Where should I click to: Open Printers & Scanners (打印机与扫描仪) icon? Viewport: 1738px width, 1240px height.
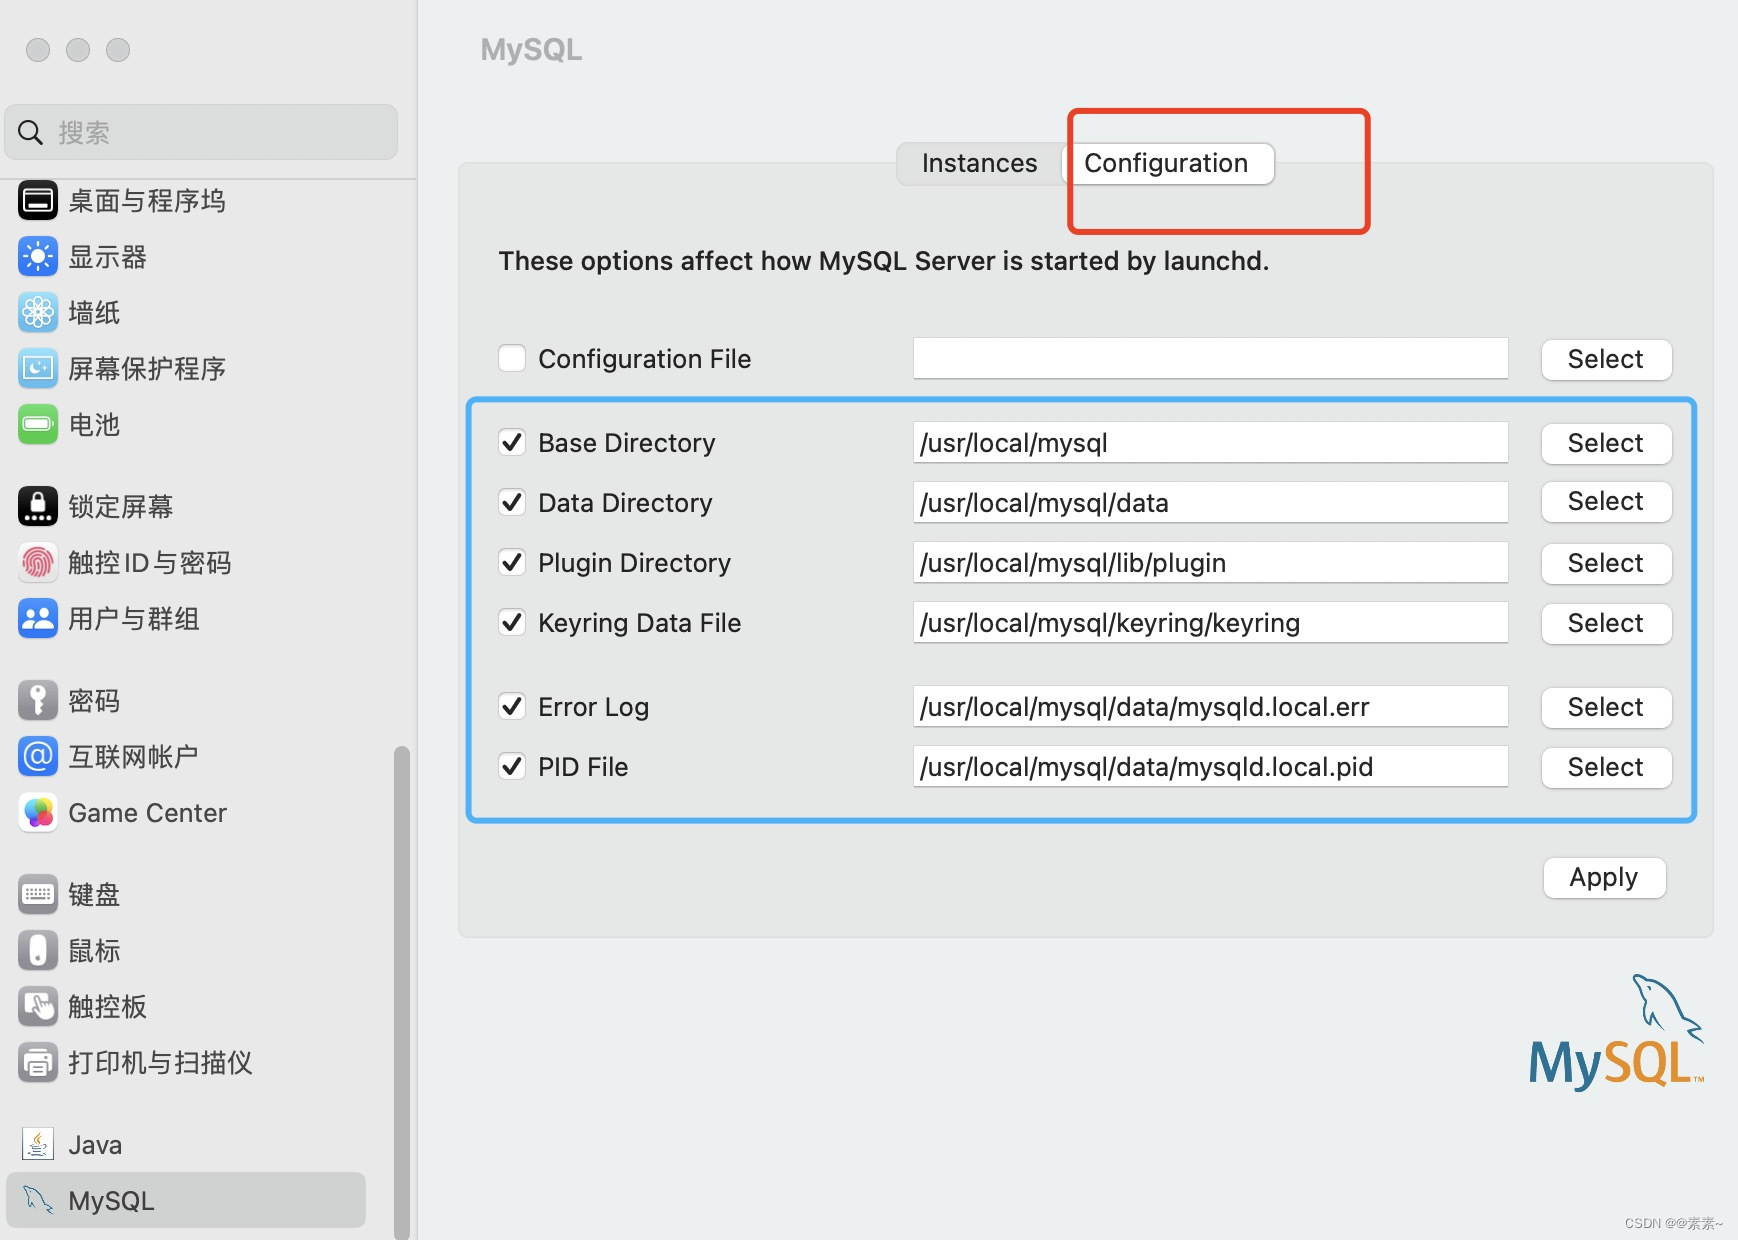point(38,1062)
